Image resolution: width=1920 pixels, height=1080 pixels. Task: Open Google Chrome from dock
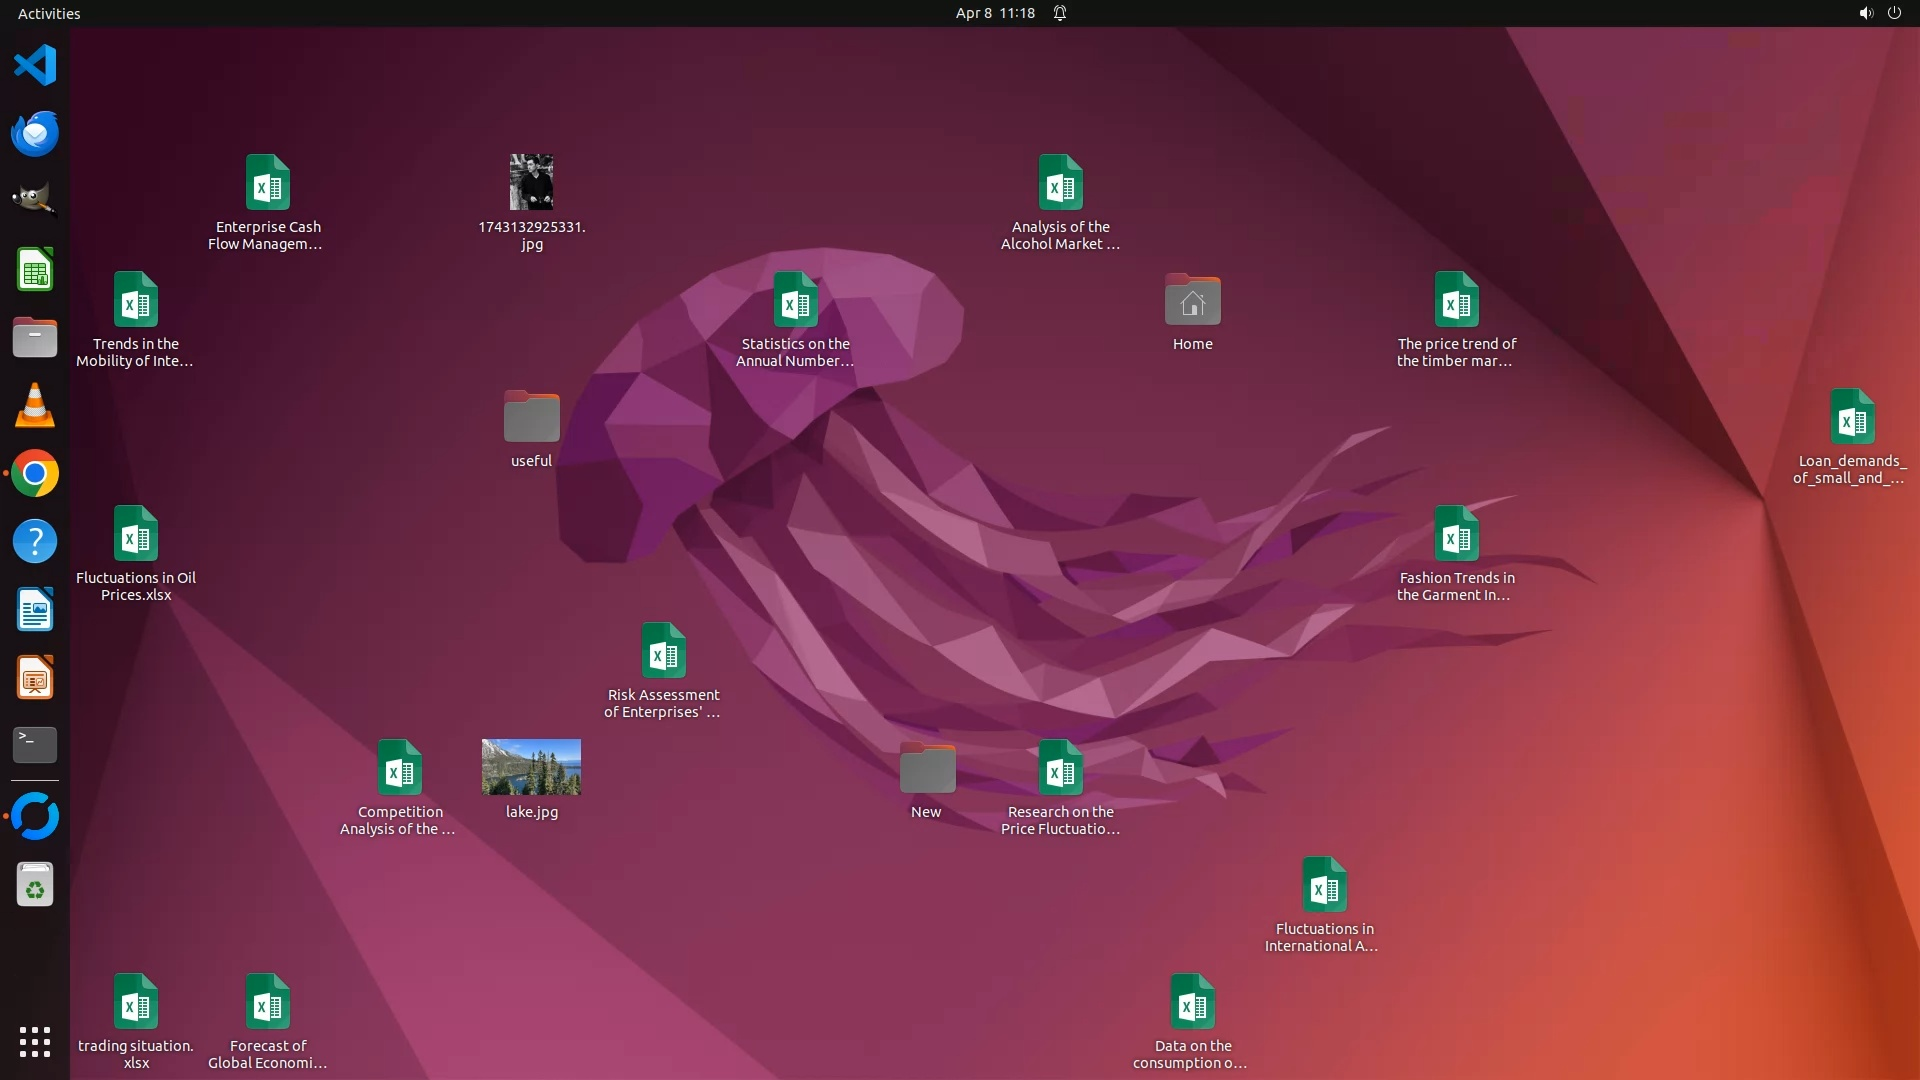point(35,474)
